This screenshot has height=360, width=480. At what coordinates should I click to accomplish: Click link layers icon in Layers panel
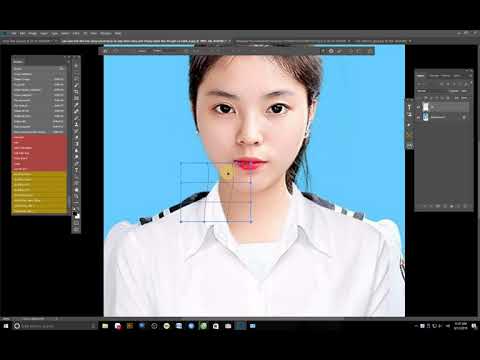pos(425,206)
